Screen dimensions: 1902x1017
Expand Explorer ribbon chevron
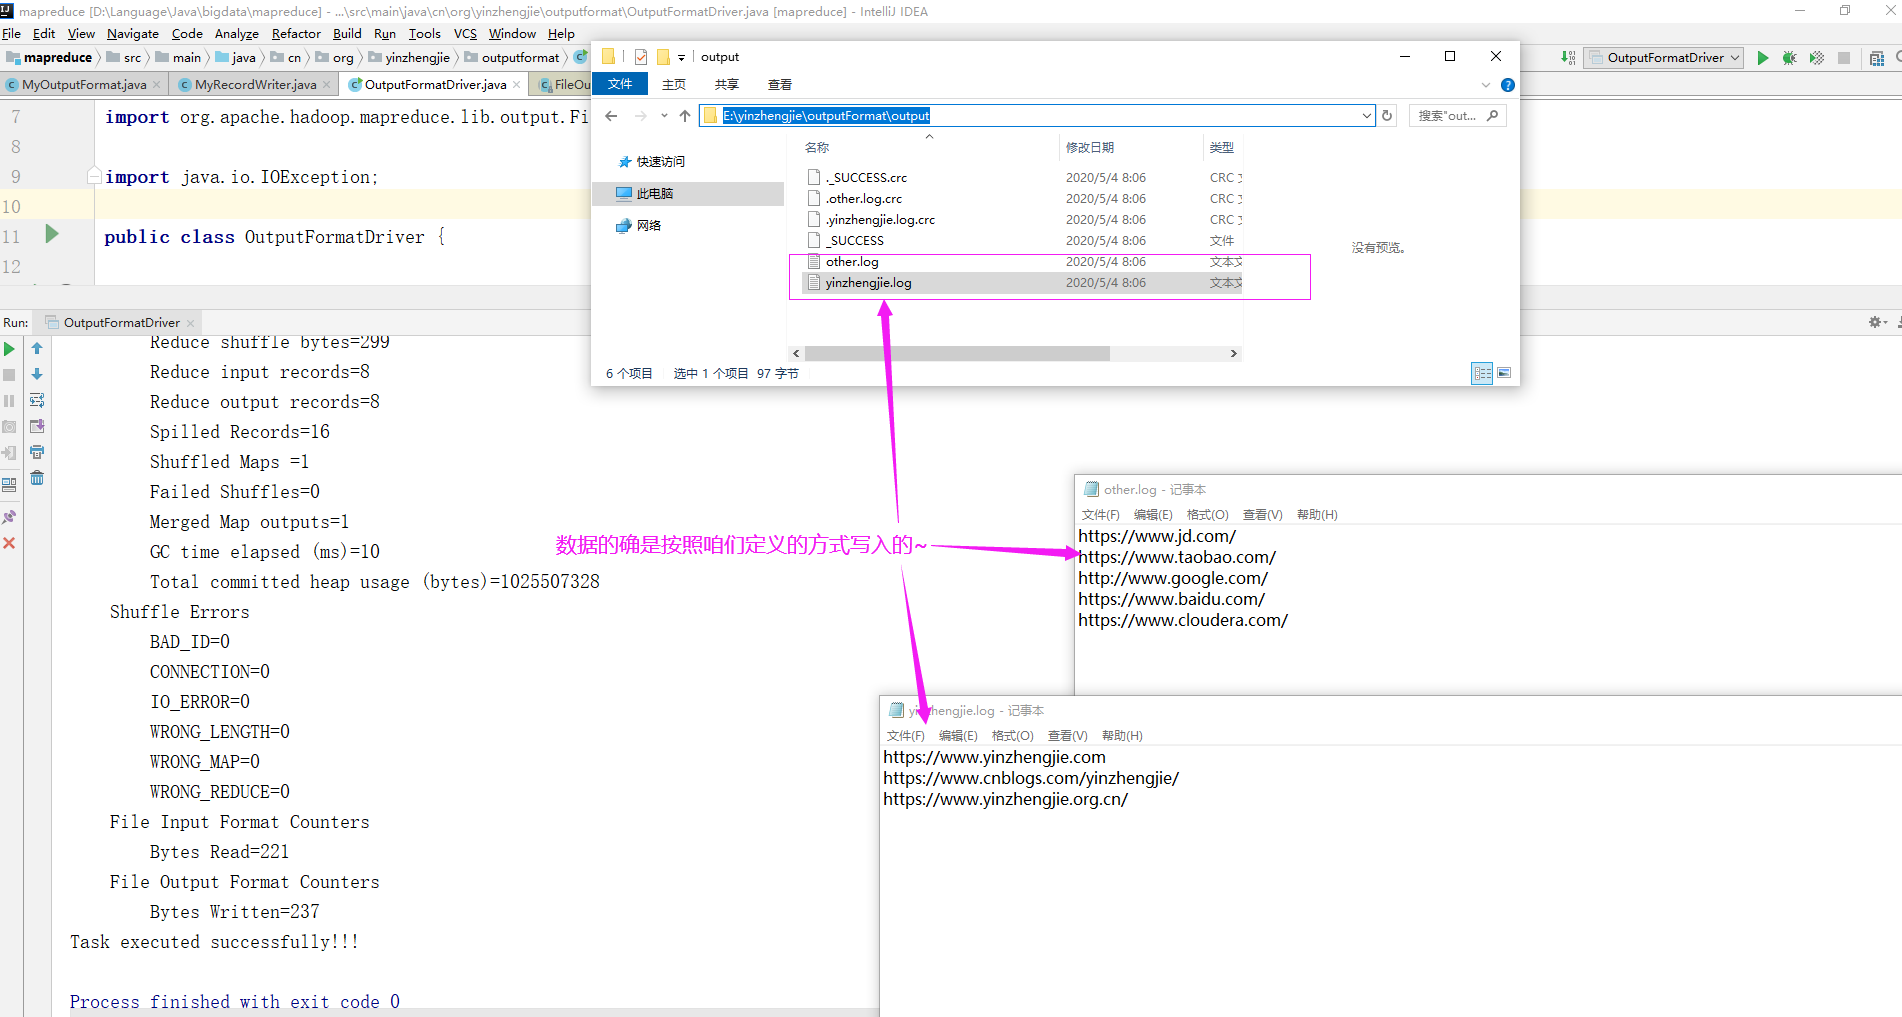(1486, 85)
